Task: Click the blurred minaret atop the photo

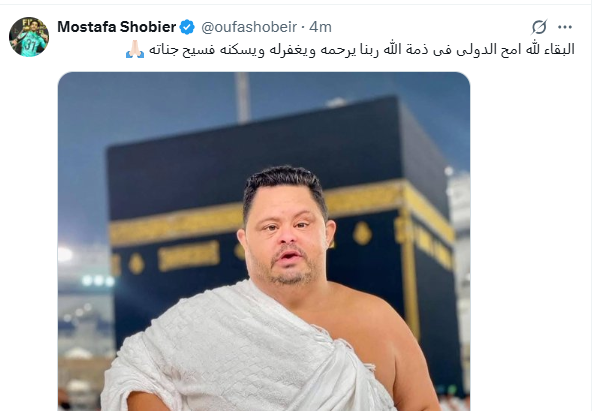Action: point(242,97)
